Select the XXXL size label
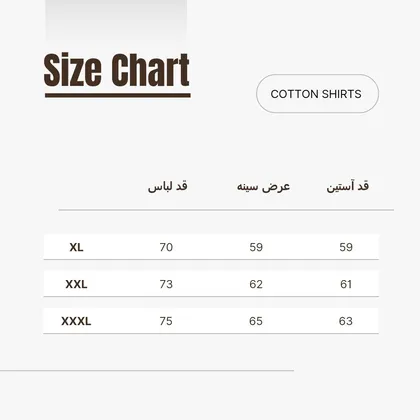 click(76, 321)
